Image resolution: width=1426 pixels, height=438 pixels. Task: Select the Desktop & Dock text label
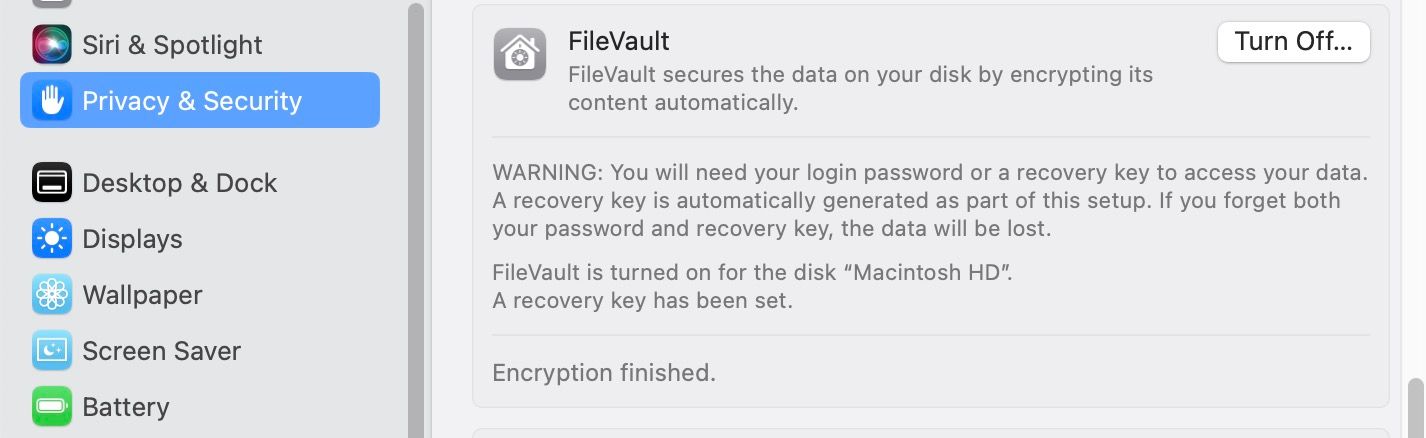[x=180, y=183]
